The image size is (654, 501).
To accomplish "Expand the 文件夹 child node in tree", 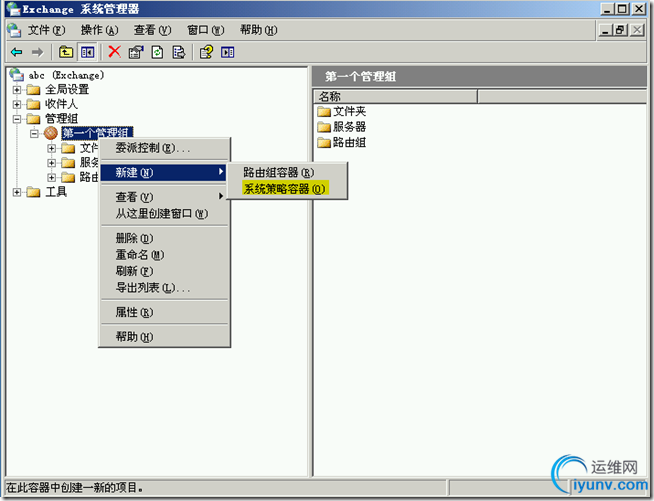I will [x=51, y=148].
